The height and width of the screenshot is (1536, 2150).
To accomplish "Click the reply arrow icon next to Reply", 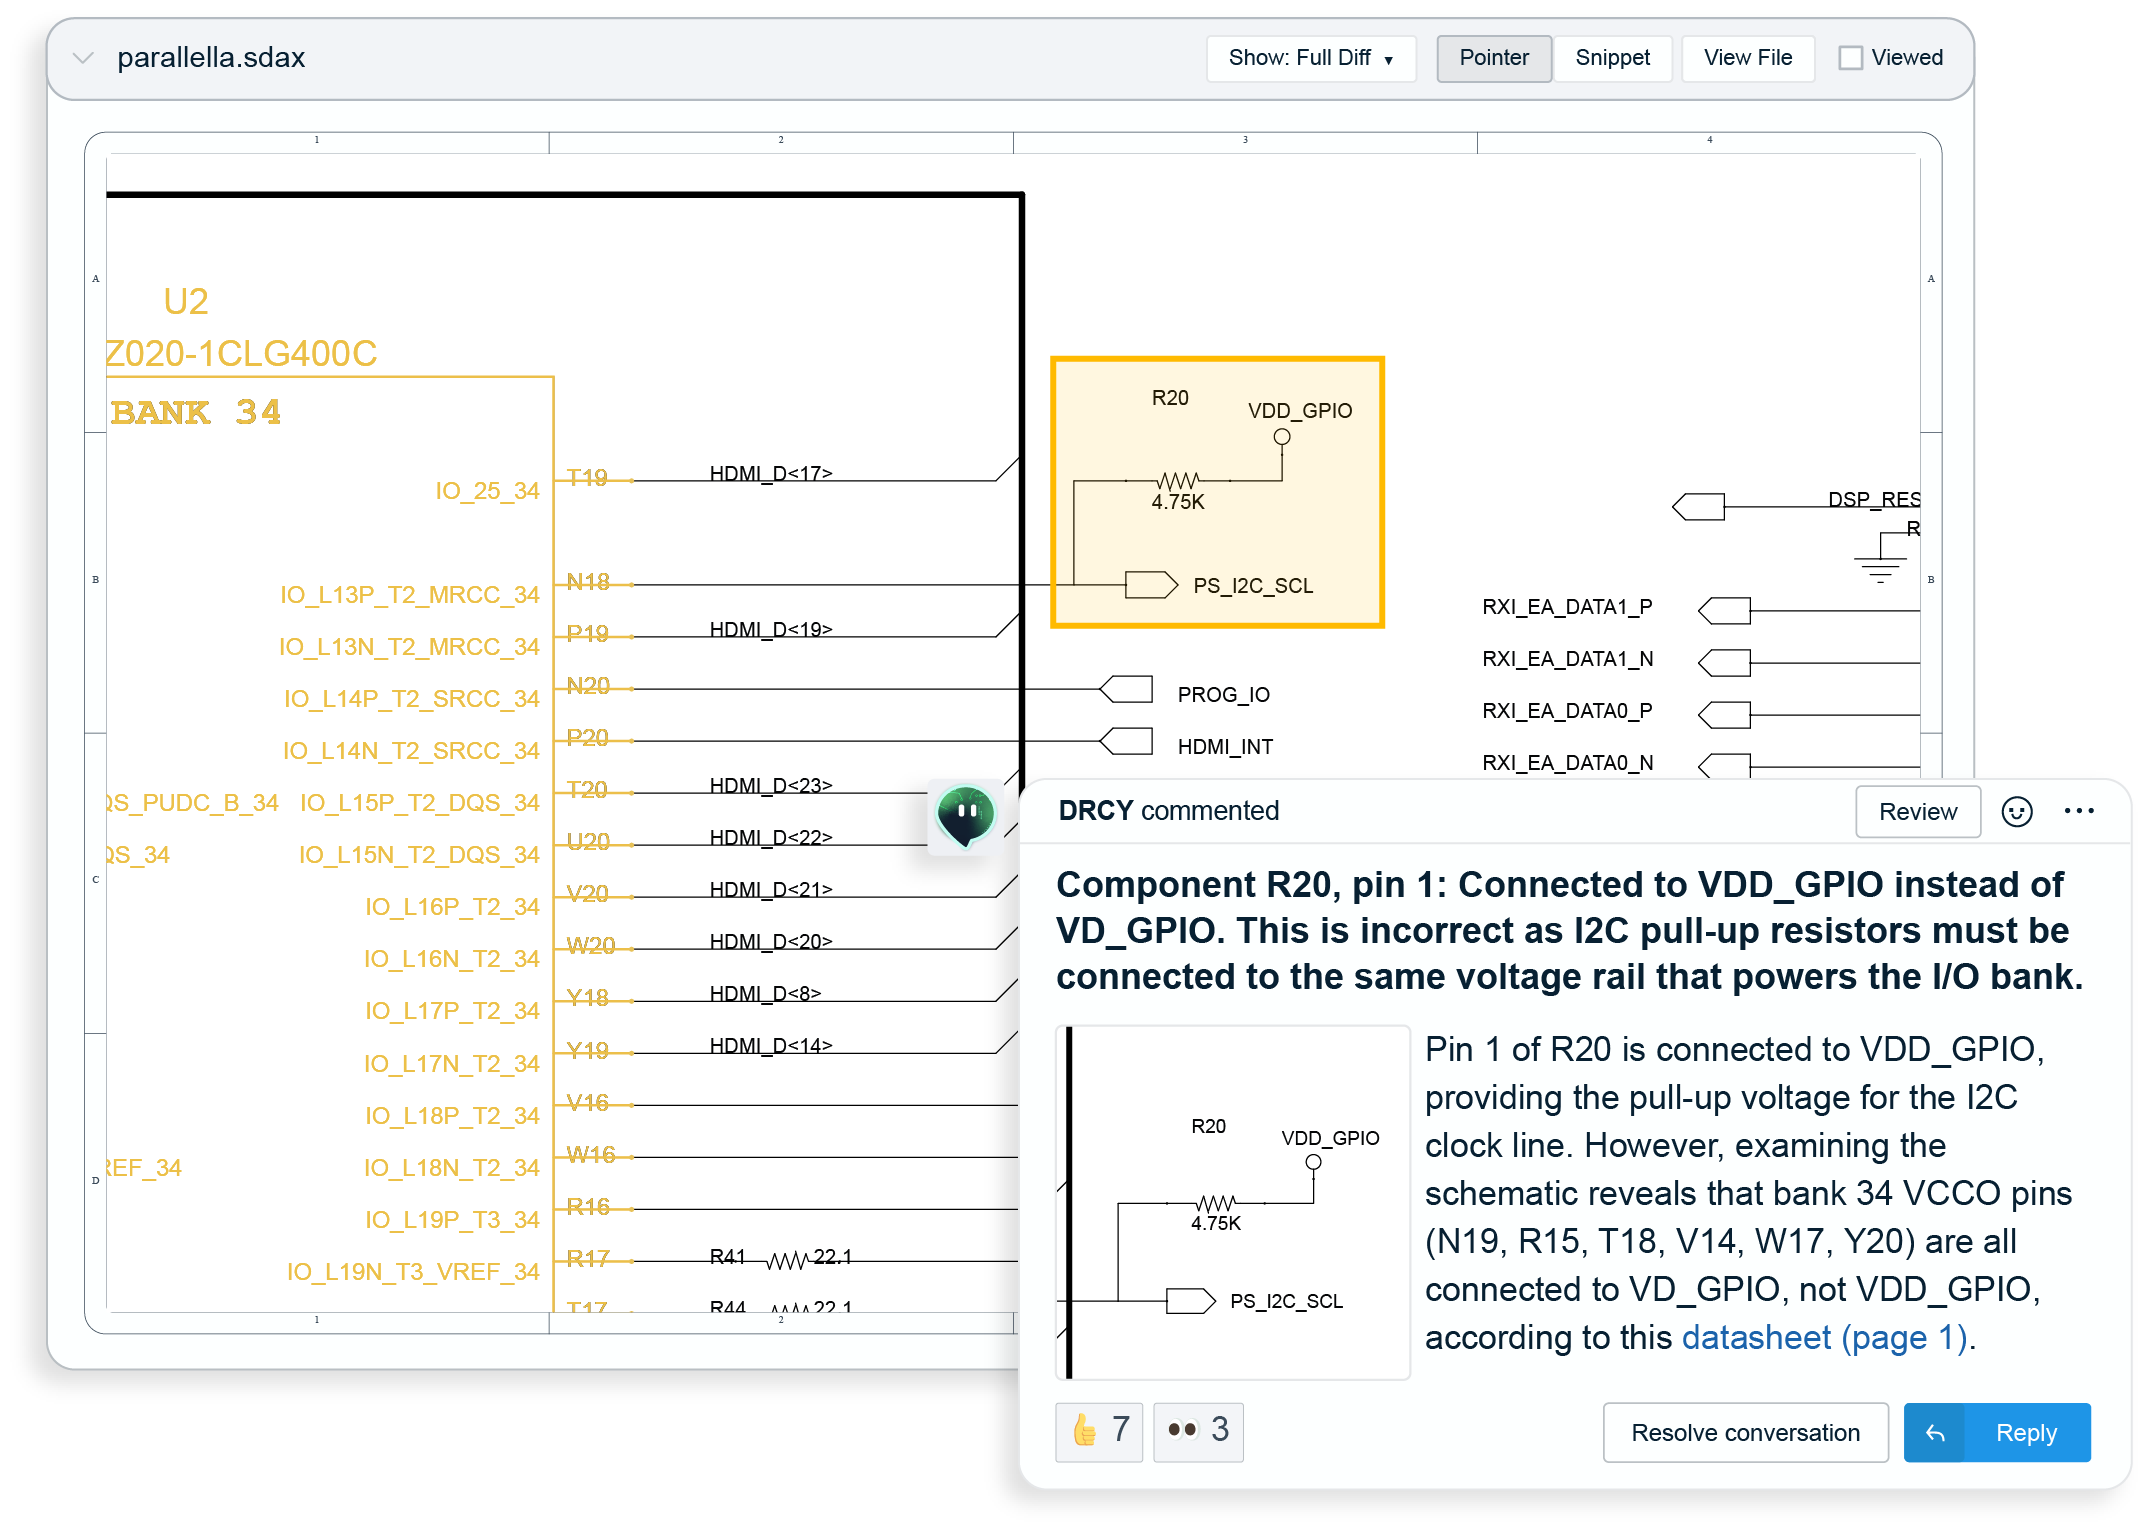I will pos(1934,1432).
